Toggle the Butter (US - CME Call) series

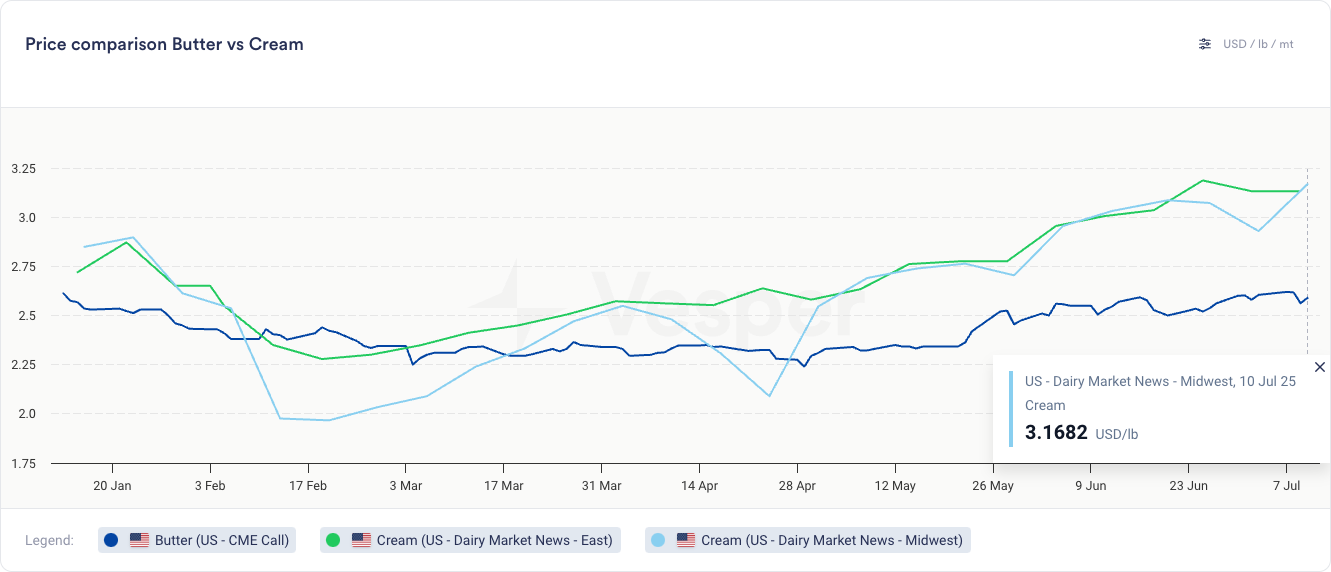click(x=222, y=540)
